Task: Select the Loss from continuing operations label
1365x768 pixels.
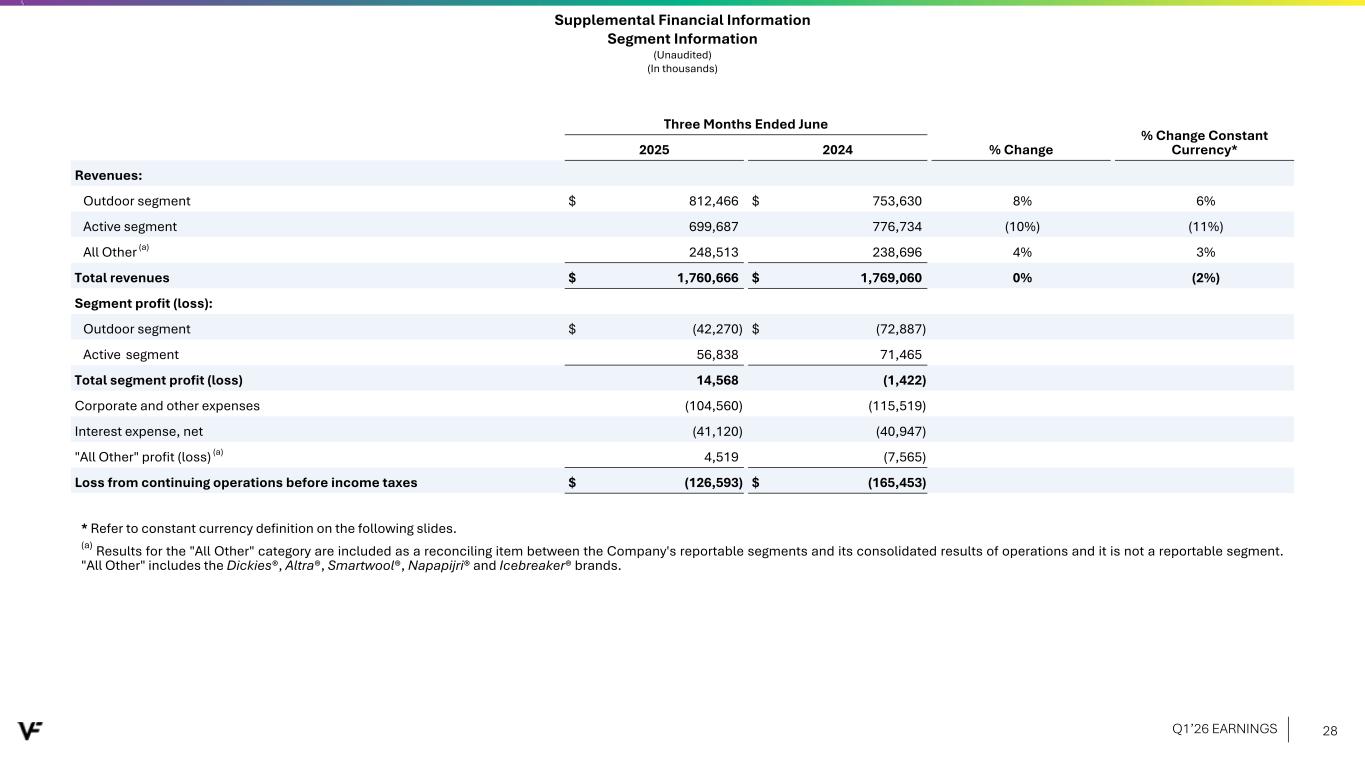Action: (x=246, y=483)
